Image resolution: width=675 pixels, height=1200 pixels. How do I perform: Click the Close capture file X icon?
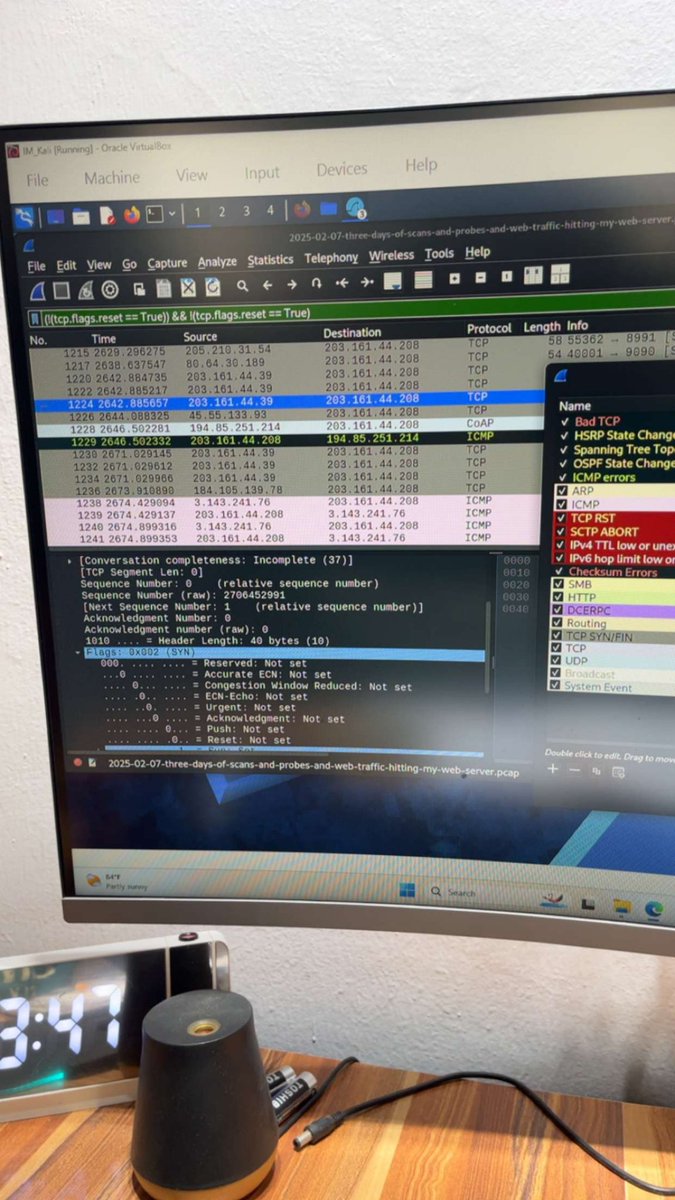[188, 287]
